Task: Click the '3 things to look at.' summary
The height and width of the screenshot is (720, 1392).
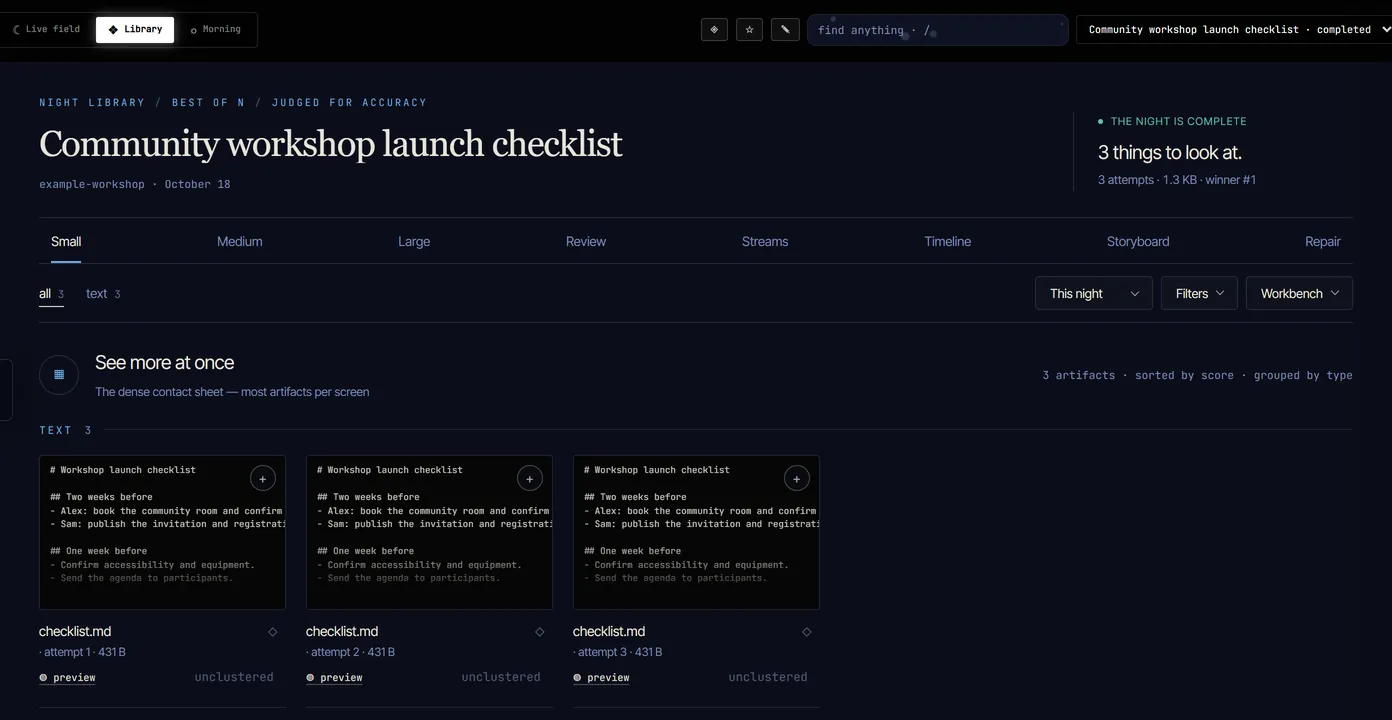Action: pos(1170,153)
